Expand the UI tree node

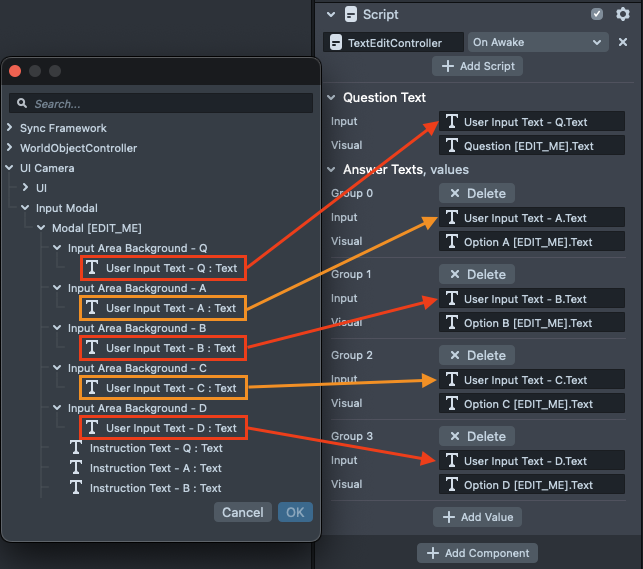pos(25,187)
